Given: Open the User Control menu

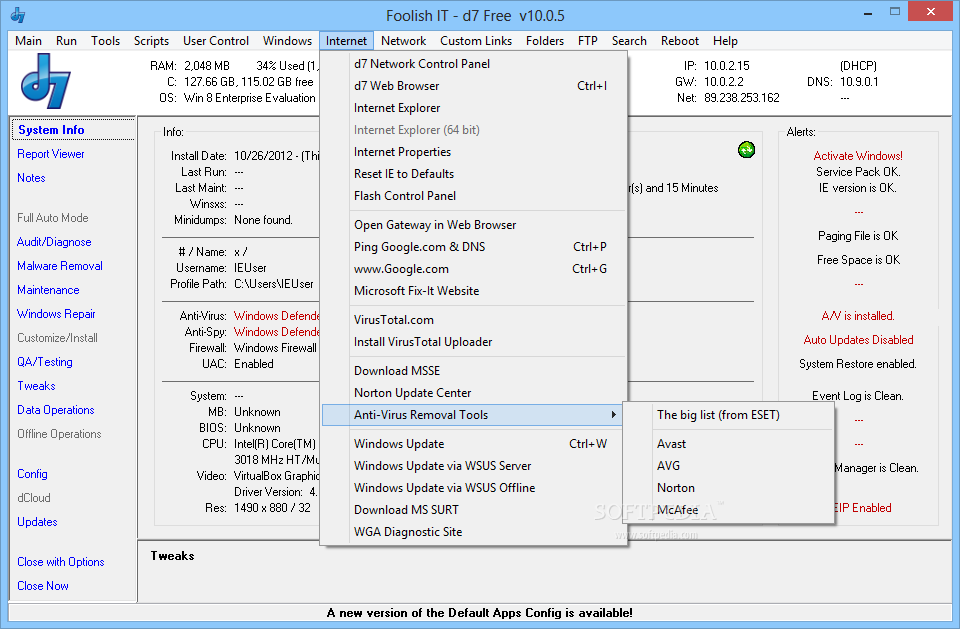Looking at the screenshot, I should point(216,40).
